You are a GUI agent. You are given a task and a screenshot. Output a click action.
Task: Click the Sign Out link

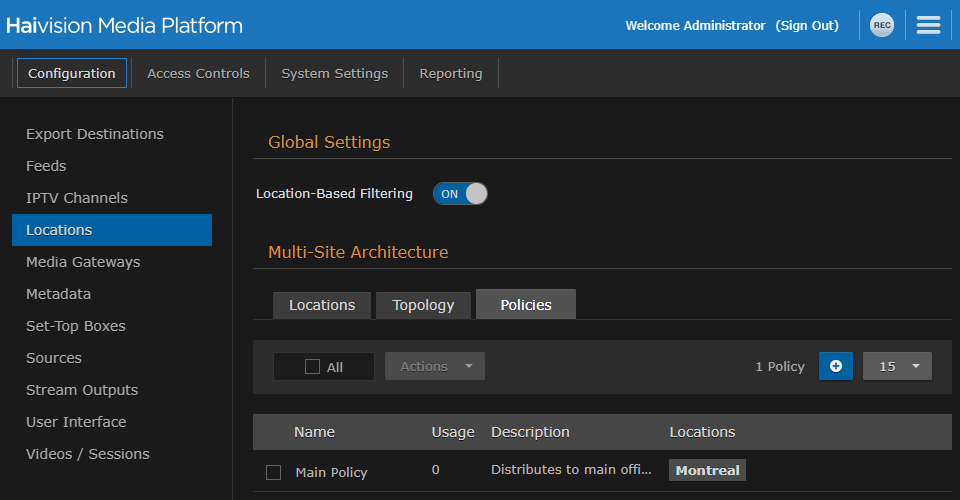coord(807,26)
